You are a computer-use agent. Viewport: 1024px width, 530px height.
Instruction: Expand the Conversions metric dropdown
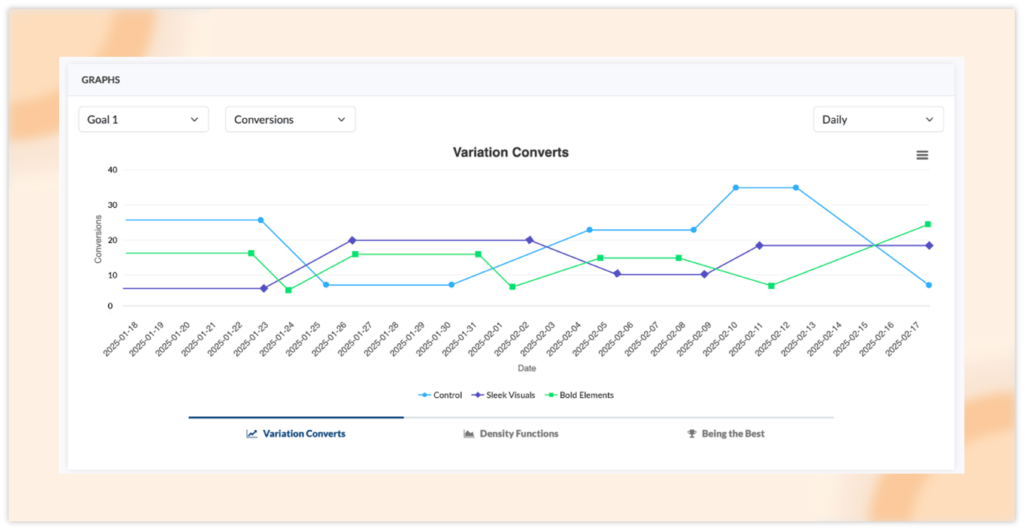click(x=291, y=119)
